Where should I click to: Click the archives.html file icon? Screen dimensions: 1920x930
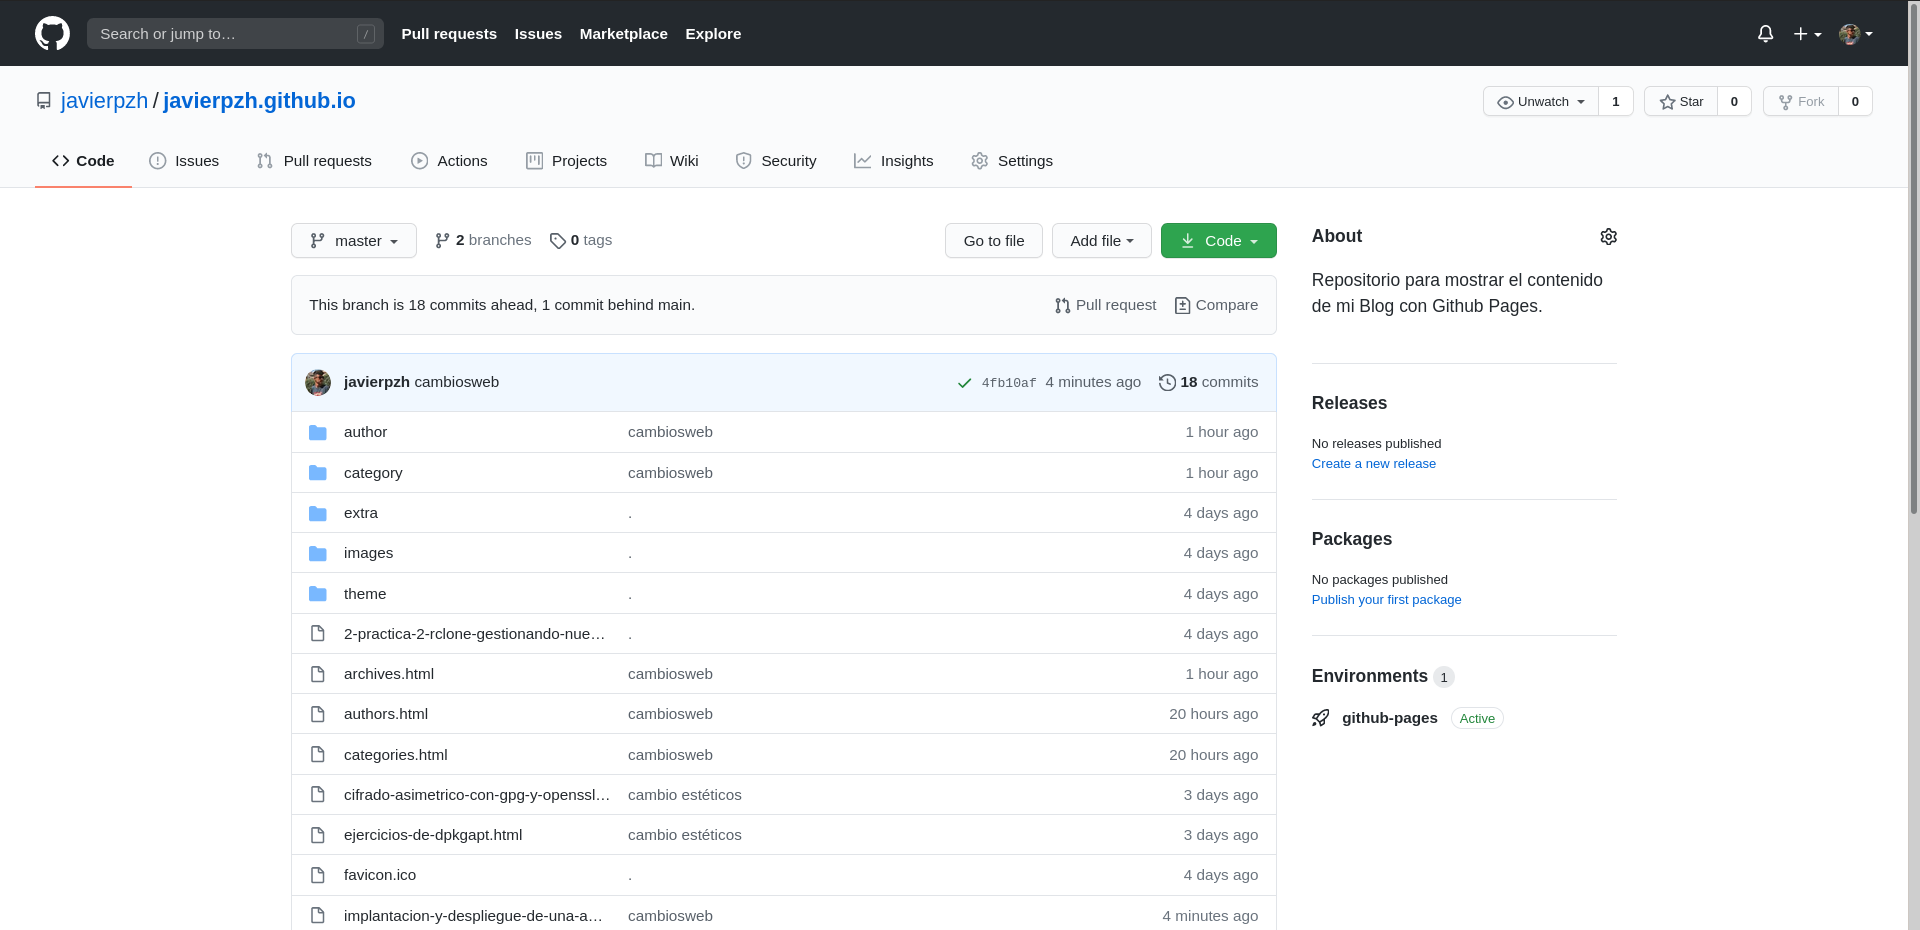point(318,674)
